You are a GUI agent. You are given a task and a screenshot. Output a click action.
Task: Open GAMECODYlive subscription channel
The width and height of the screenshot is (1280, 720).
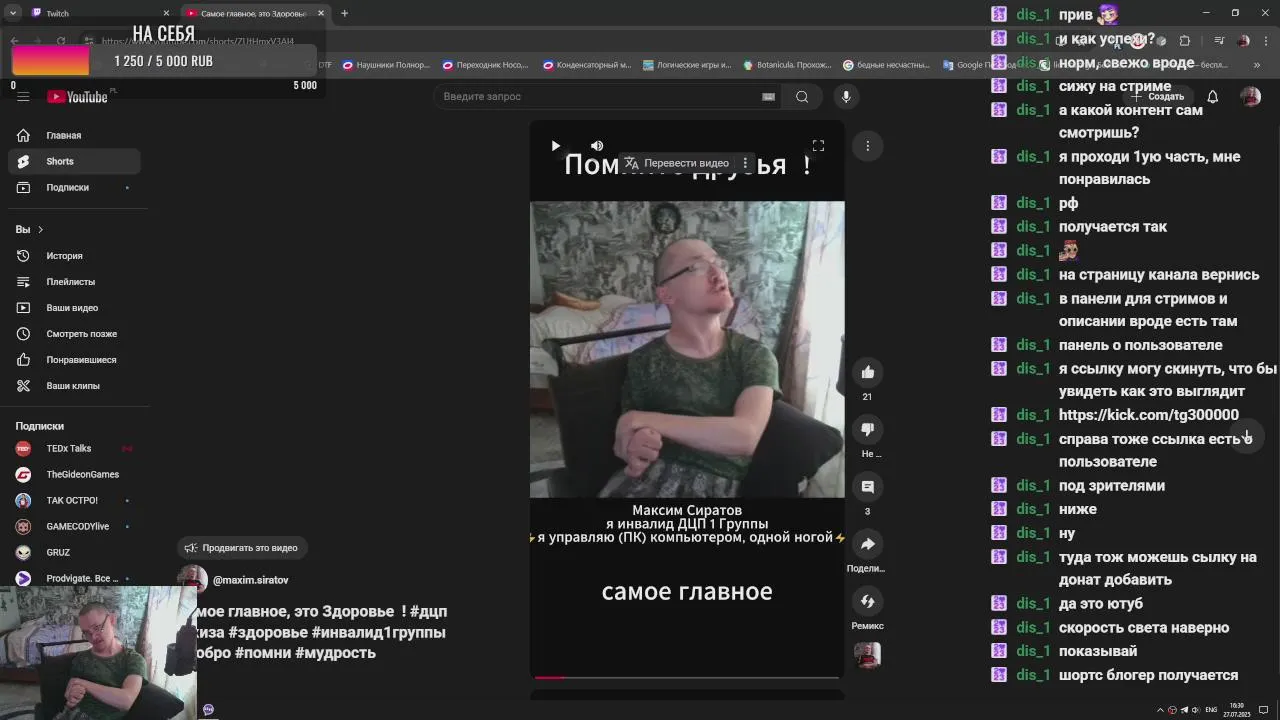pos(75,526)
